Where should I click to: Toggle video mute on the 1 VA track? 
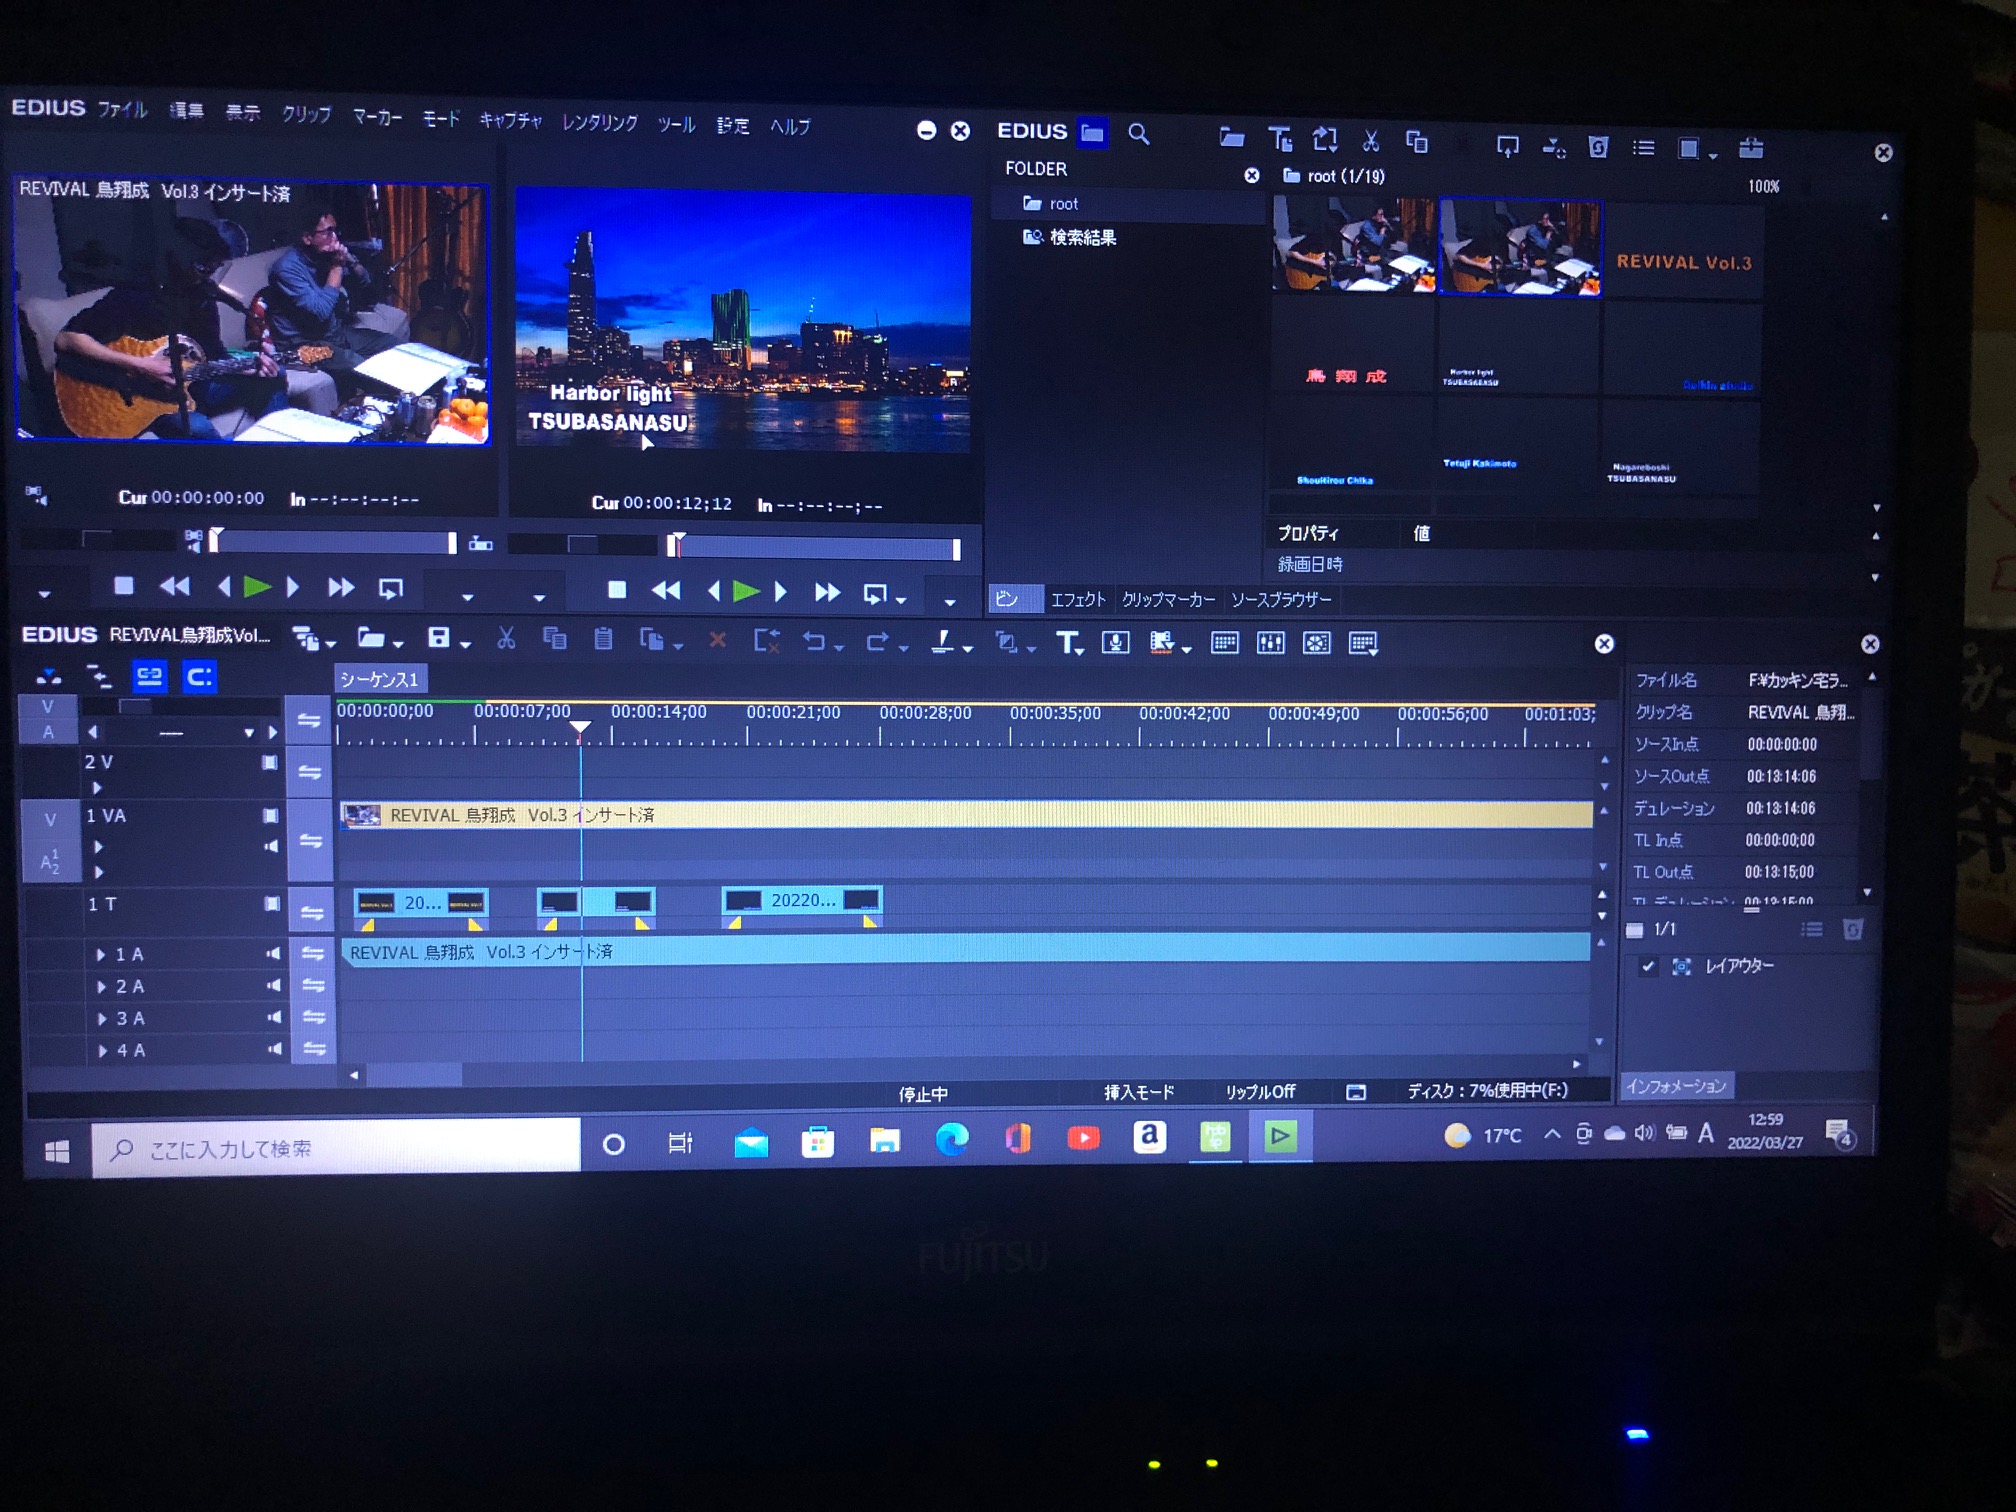[270, 815]
